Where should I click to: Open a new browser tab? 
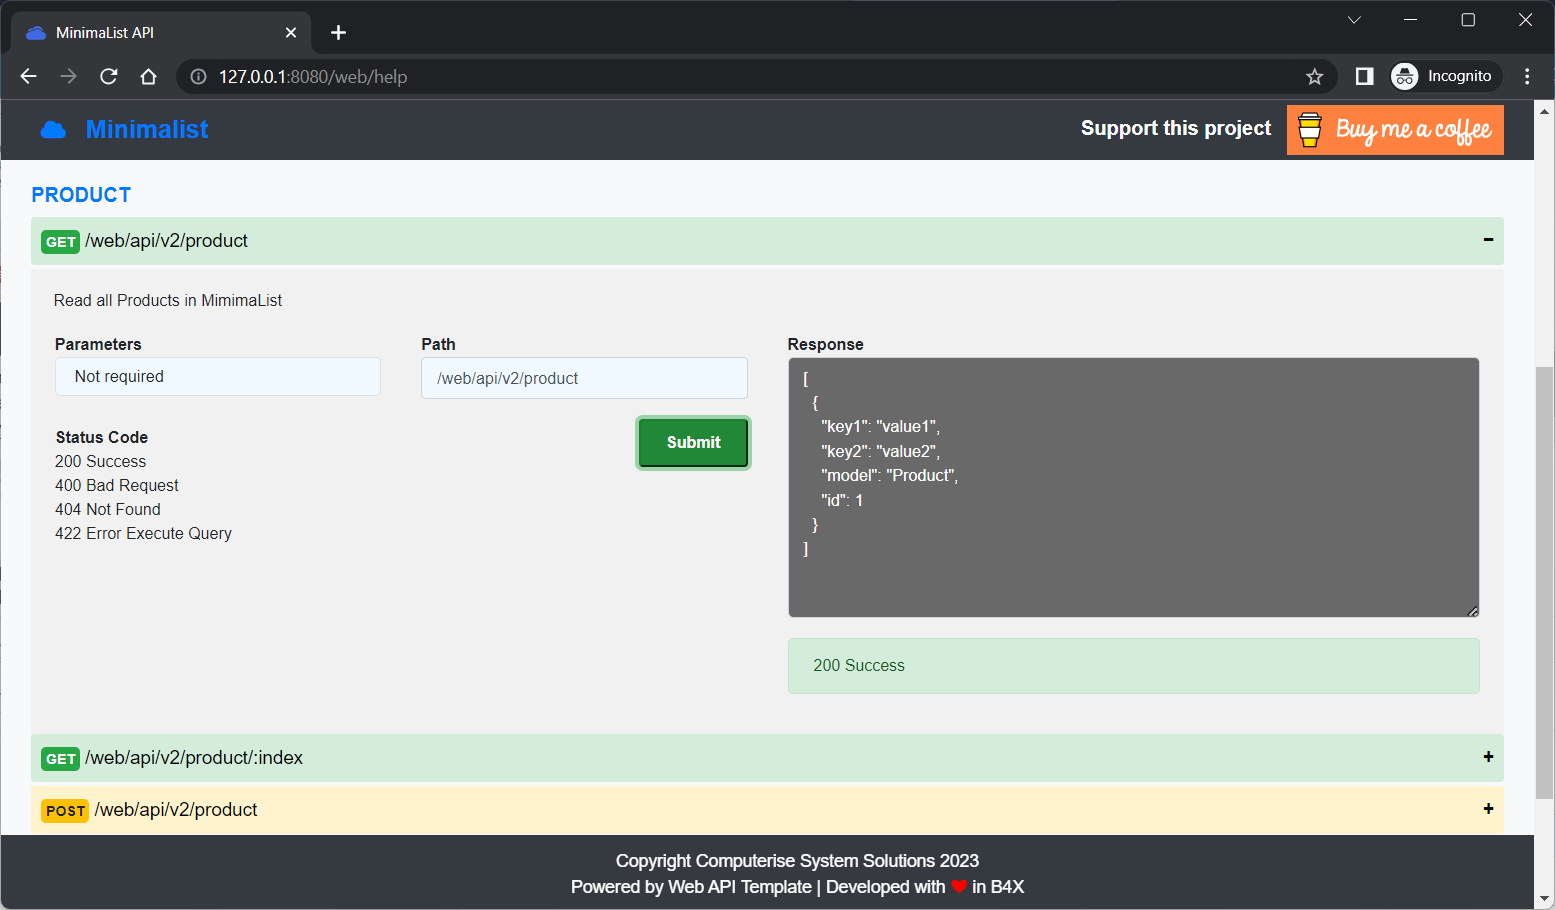(x=339, y=33)
